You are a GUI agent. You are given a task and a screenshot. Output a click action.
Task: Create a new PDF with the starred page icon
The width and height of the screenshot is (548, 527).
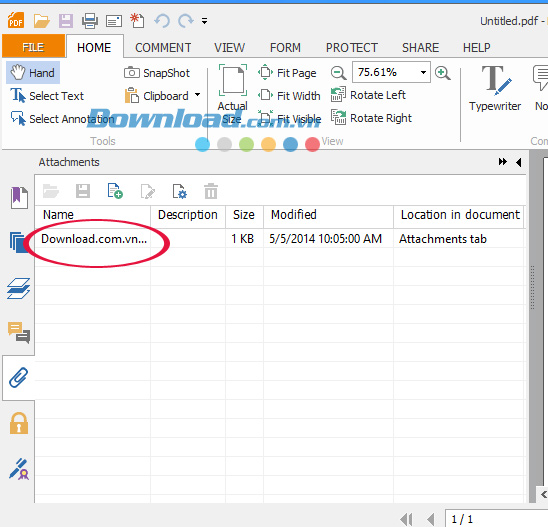(x=137, y=21)
